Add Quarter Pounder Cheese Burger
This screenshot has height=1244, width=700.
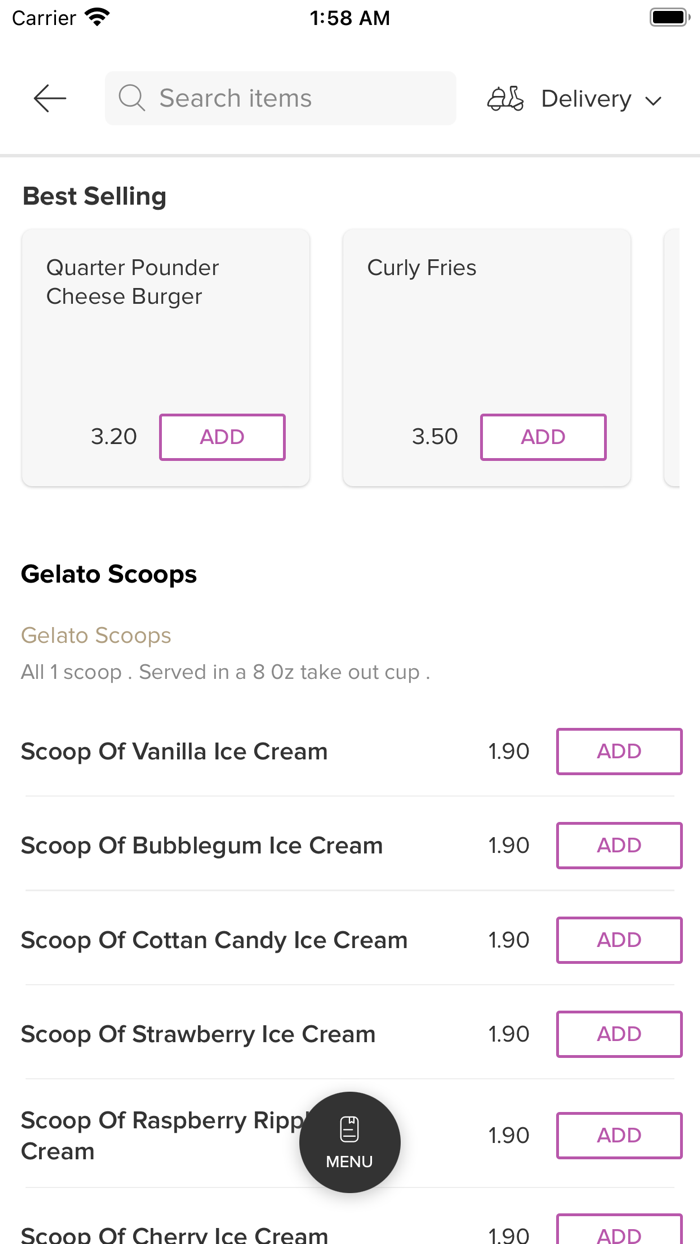(x=222, y=437)
